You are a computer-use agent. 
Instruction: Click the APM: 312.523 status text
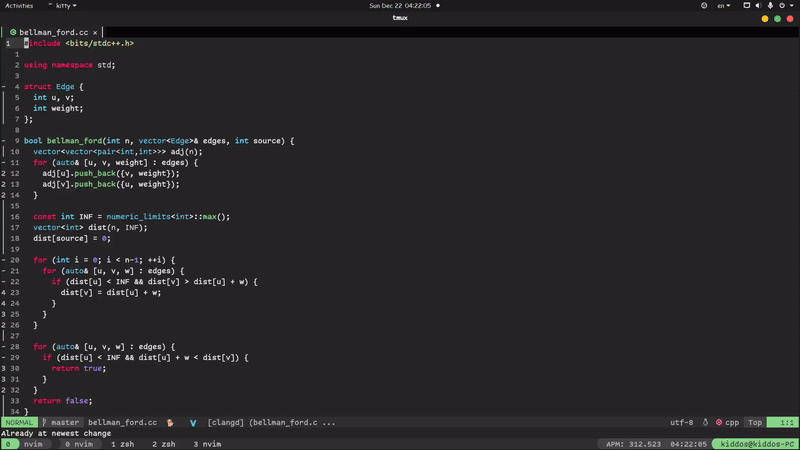pyautogui.click(x=633, y=444)
